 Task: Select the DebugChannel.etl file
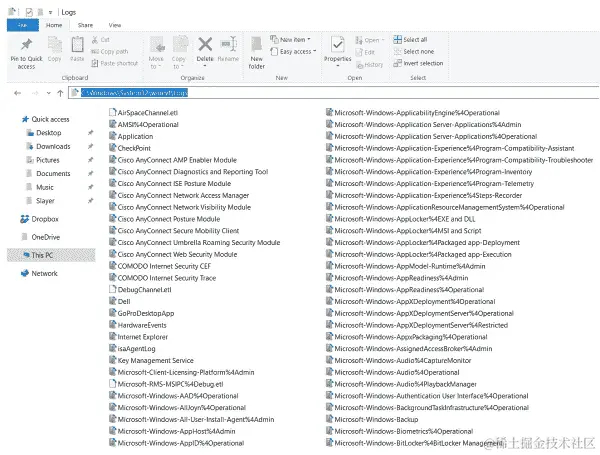pyautogui.click(x=140, y=290)
